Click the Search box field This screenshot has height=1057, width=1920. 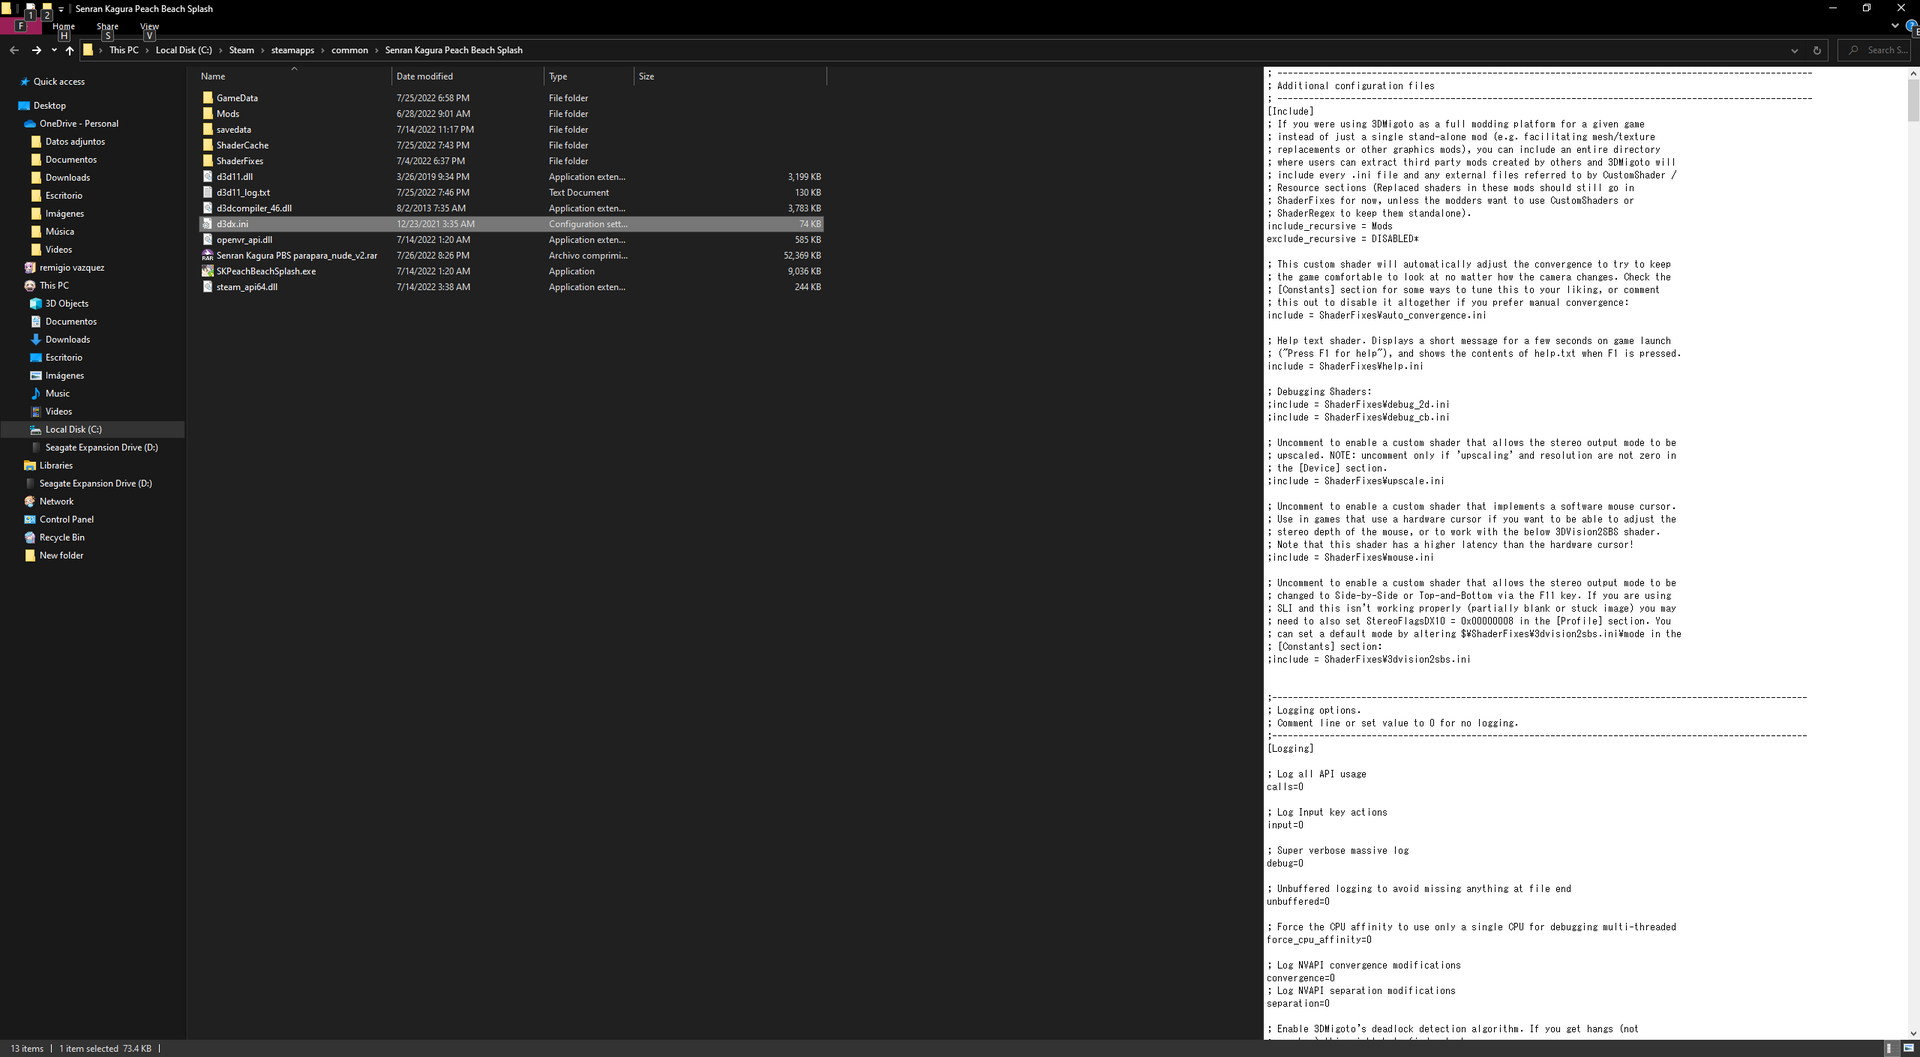click(x=1876, y=50)
